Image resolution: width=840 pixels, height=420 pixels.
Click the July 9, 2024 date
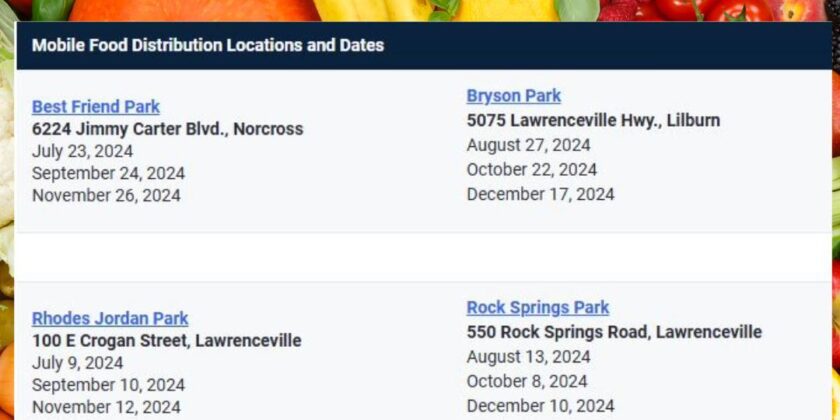pos(78,363)
